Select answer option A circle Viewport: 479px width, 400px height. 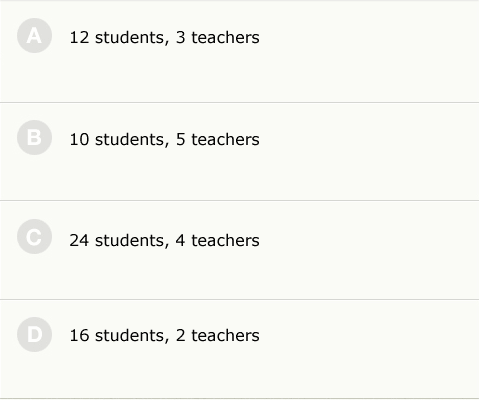tap(34, 36)
